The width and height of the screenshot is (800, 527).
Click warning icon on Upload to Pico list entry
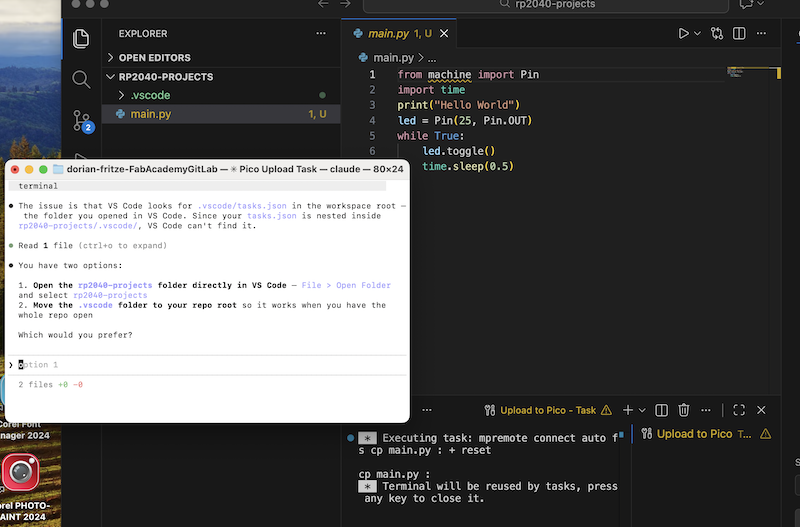click(x=765, y=434)
